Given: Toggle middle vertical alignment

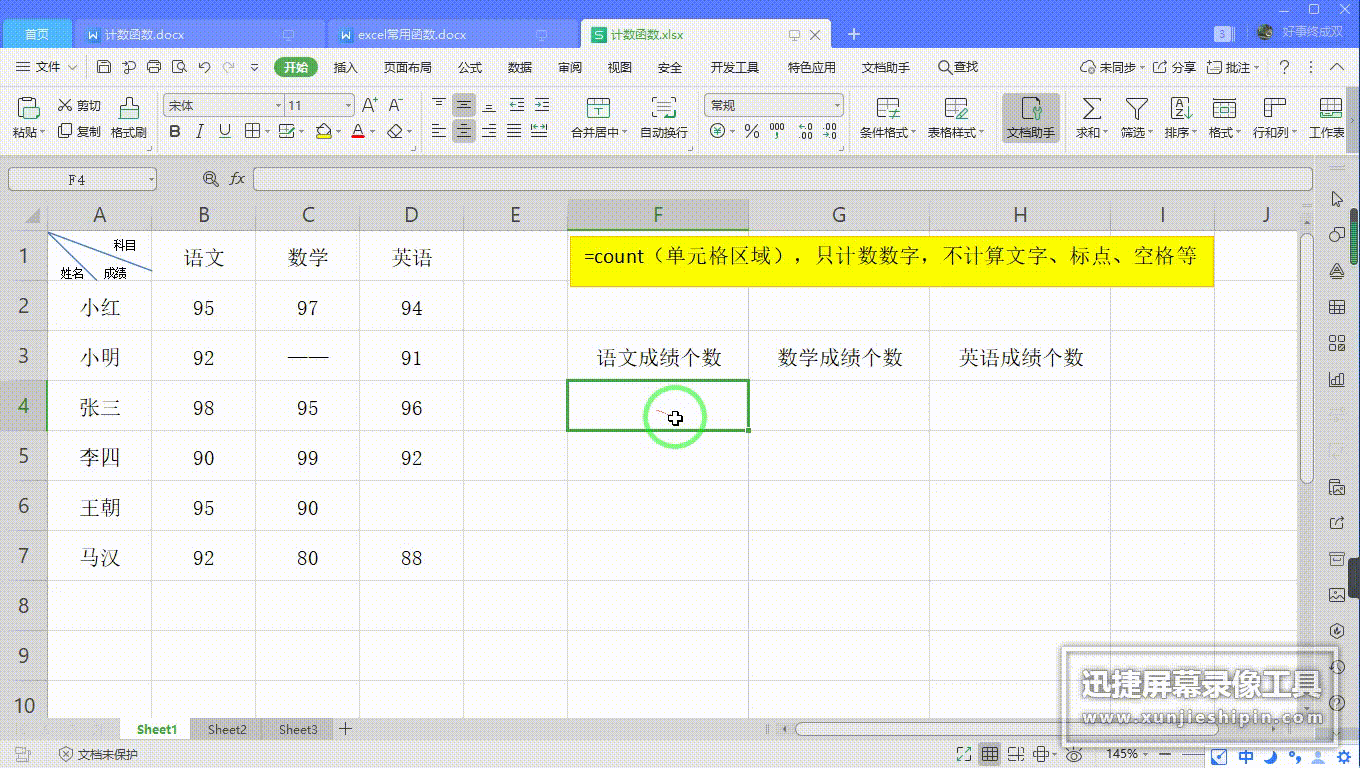Looking at the screenshot, I should [x=464, y=105].
